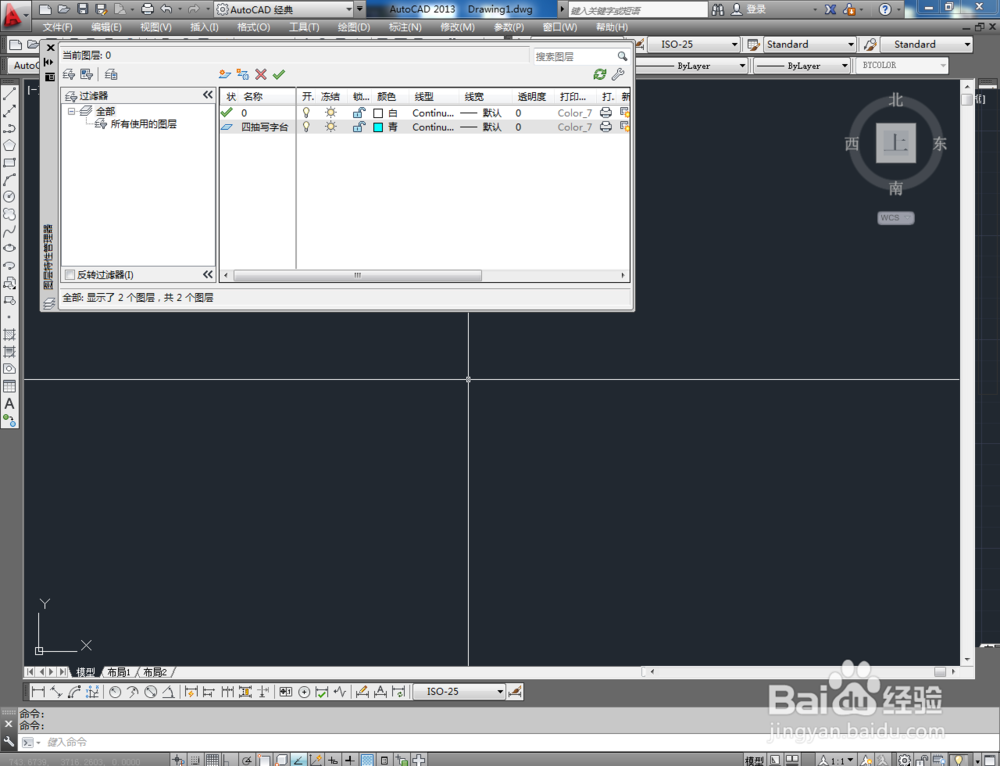The width and height of the screenshot is (1000, 766).
Task: Toggle freeze sun icon for layer 0
Action: click(330, 113)
